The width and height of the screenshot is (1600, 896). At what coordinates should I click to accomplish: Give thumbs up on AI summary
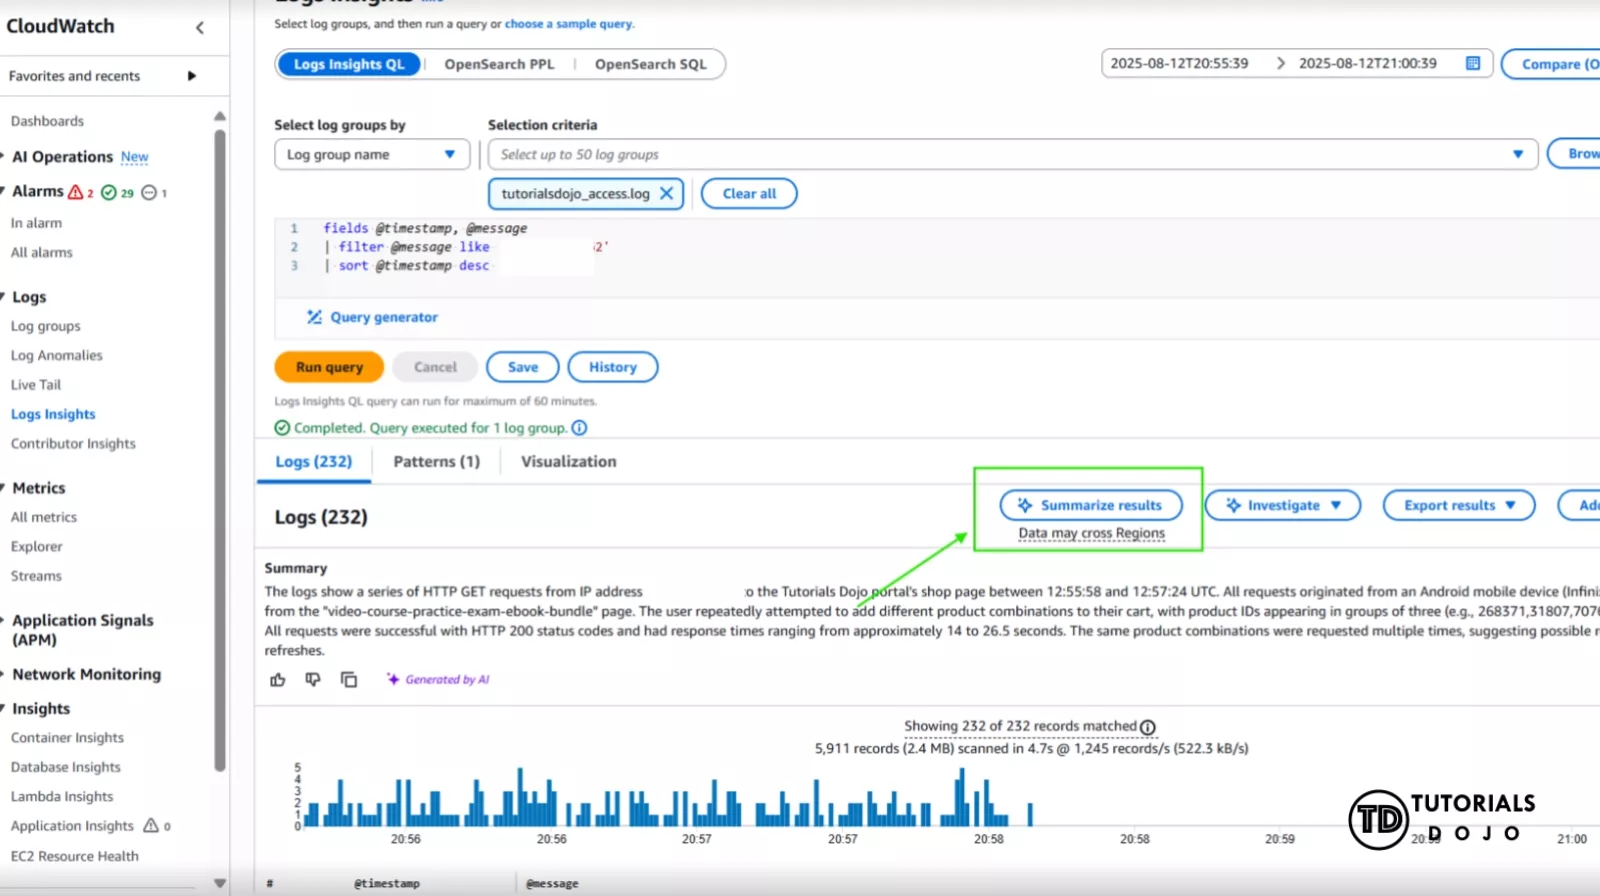click(278, 680)
